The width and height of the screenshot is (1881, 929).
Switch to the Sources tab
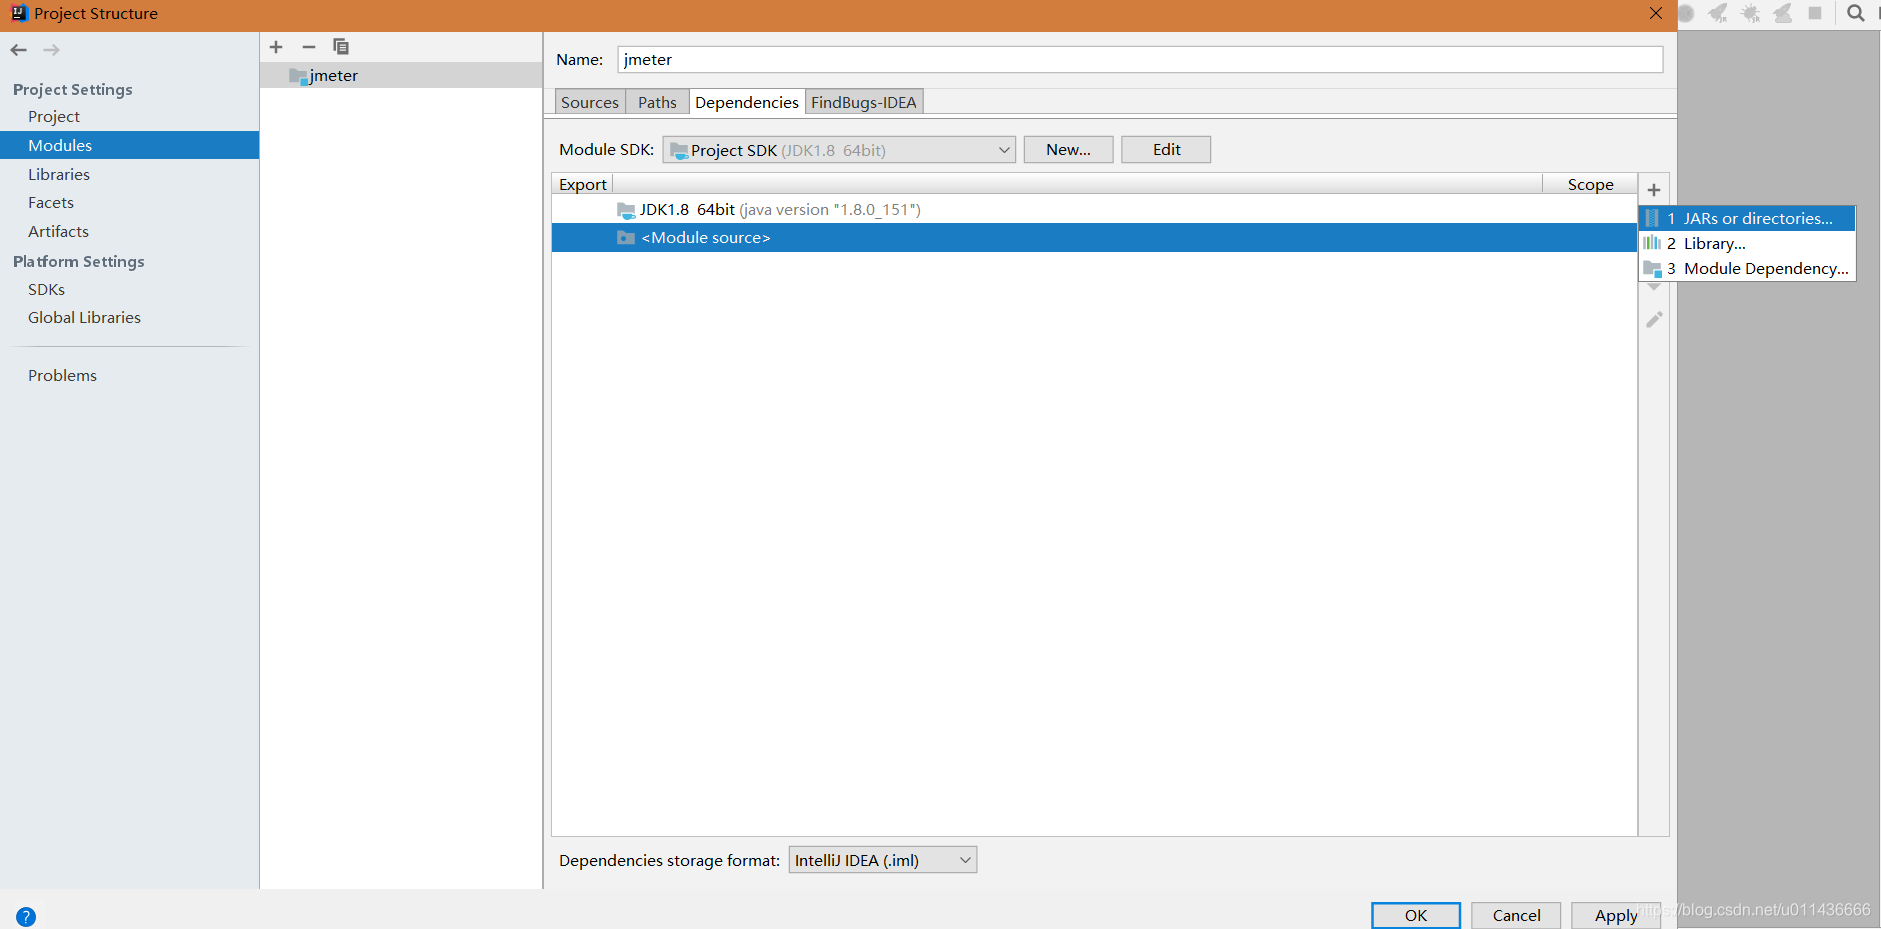click(590, 102)
